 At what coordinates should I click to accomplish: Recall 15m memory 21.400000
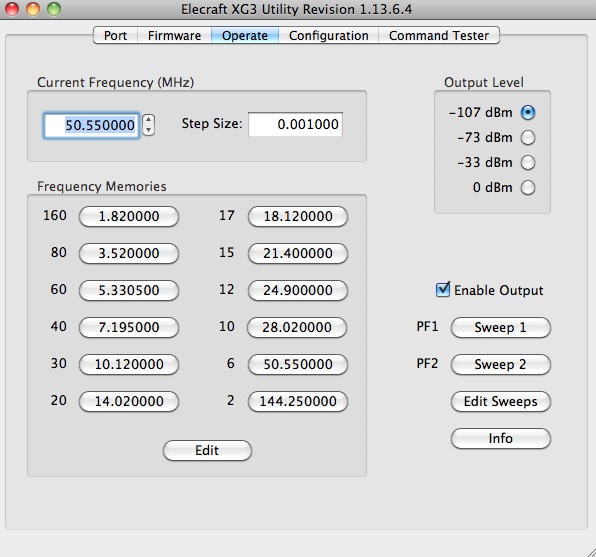(x=298, y=253)
